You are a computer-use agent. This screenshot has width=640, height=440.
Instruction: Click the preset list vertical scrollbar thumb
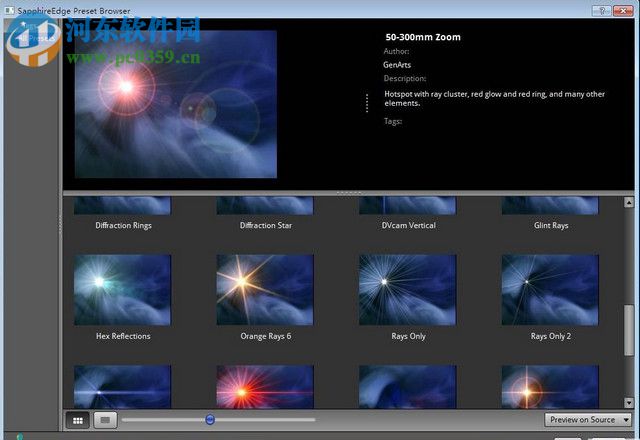[x=629, y=330]
